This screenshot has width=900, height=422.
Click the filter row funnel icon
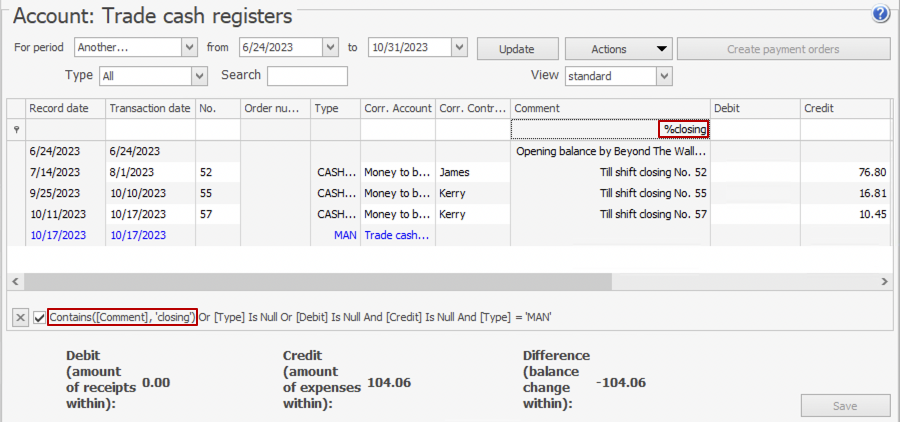(x=14, y=129)
